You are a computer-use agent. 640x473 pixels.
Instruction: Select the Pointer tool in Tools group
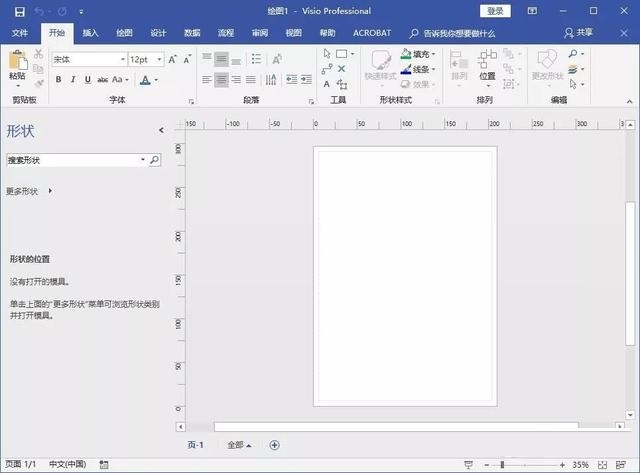pyautogui.click(x=327, y=54)
